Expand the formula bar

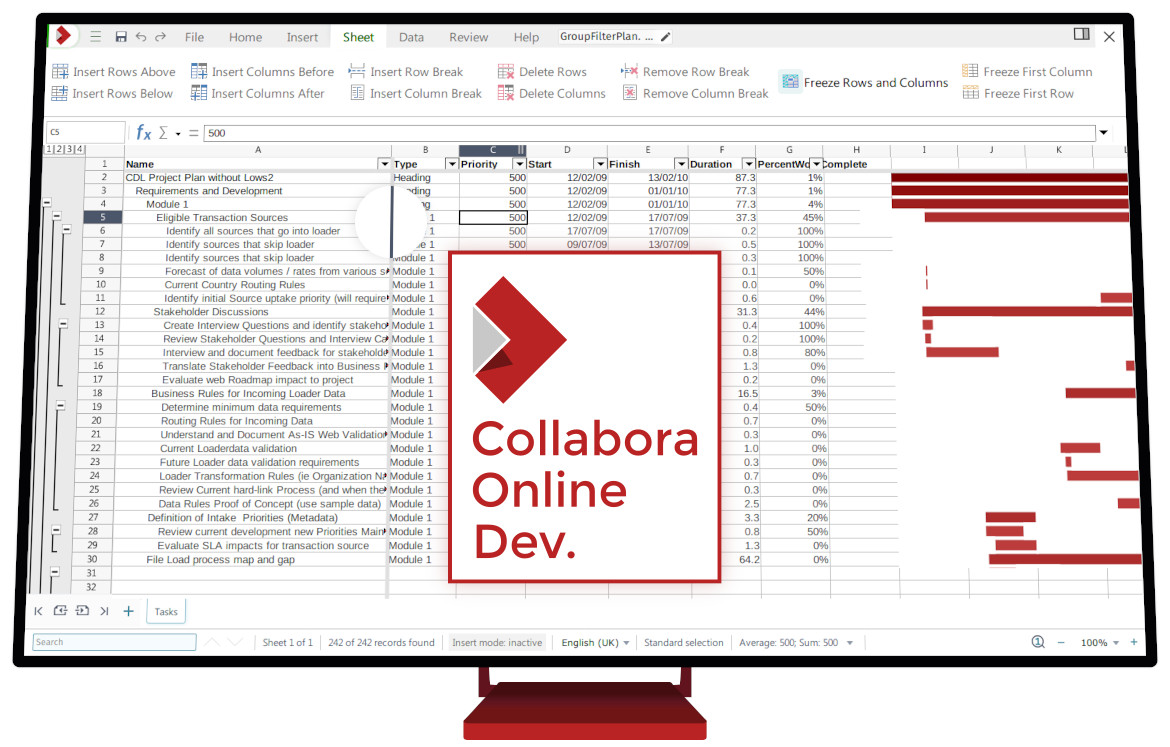(1103, 133)
